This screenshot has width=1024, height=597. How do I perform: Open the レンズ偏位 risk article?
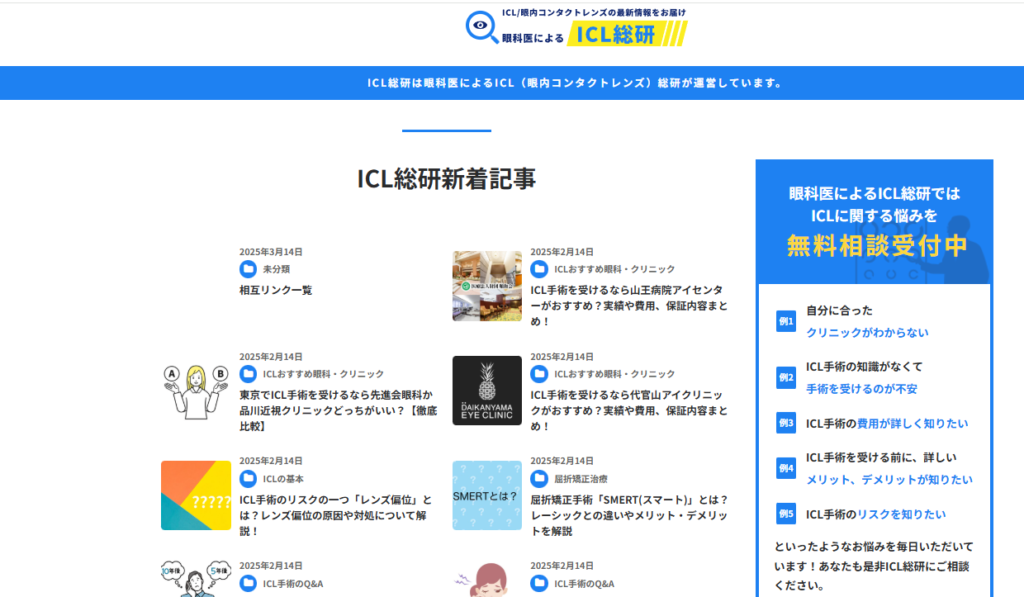tap(336, 515)
